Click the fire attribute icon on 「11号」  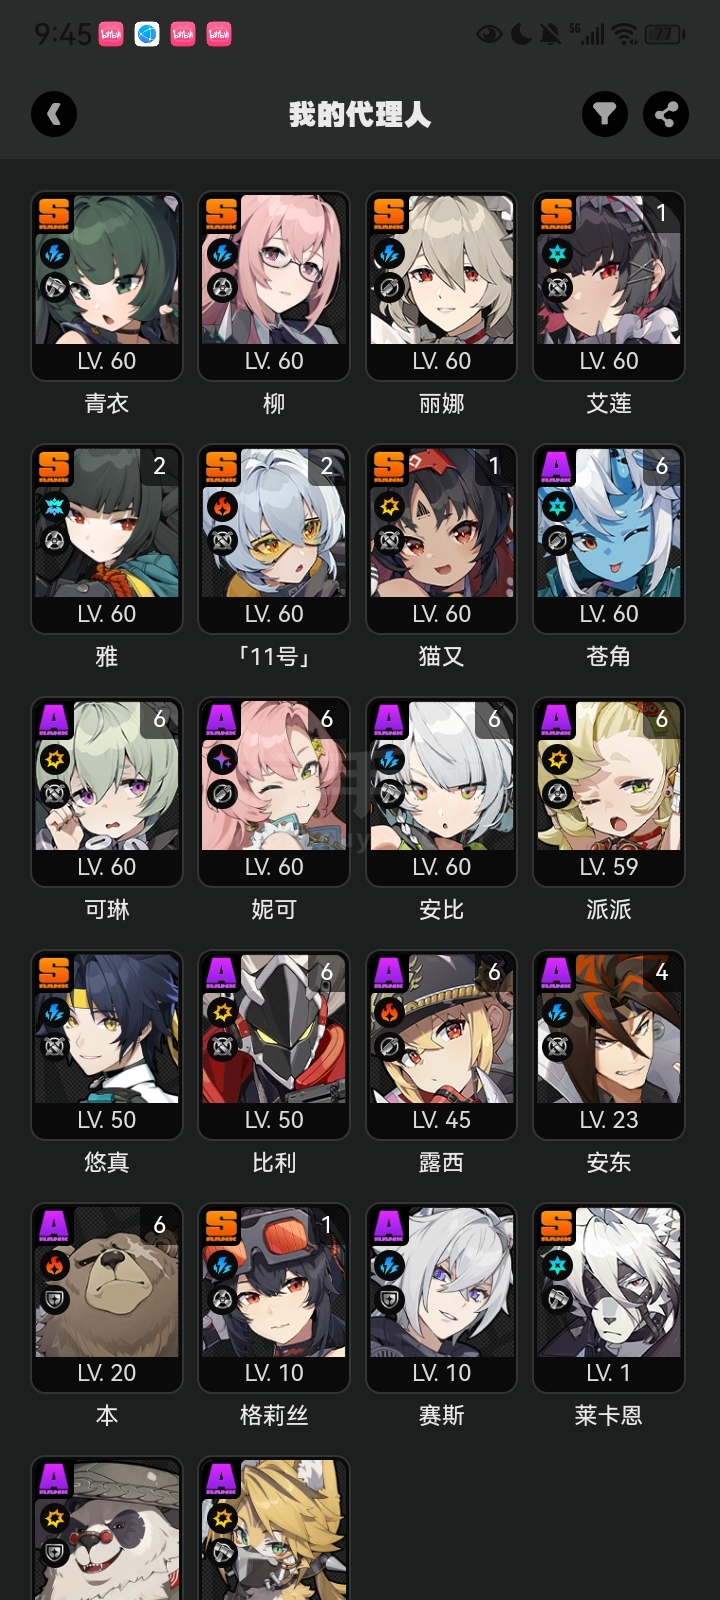click(222, 507)
